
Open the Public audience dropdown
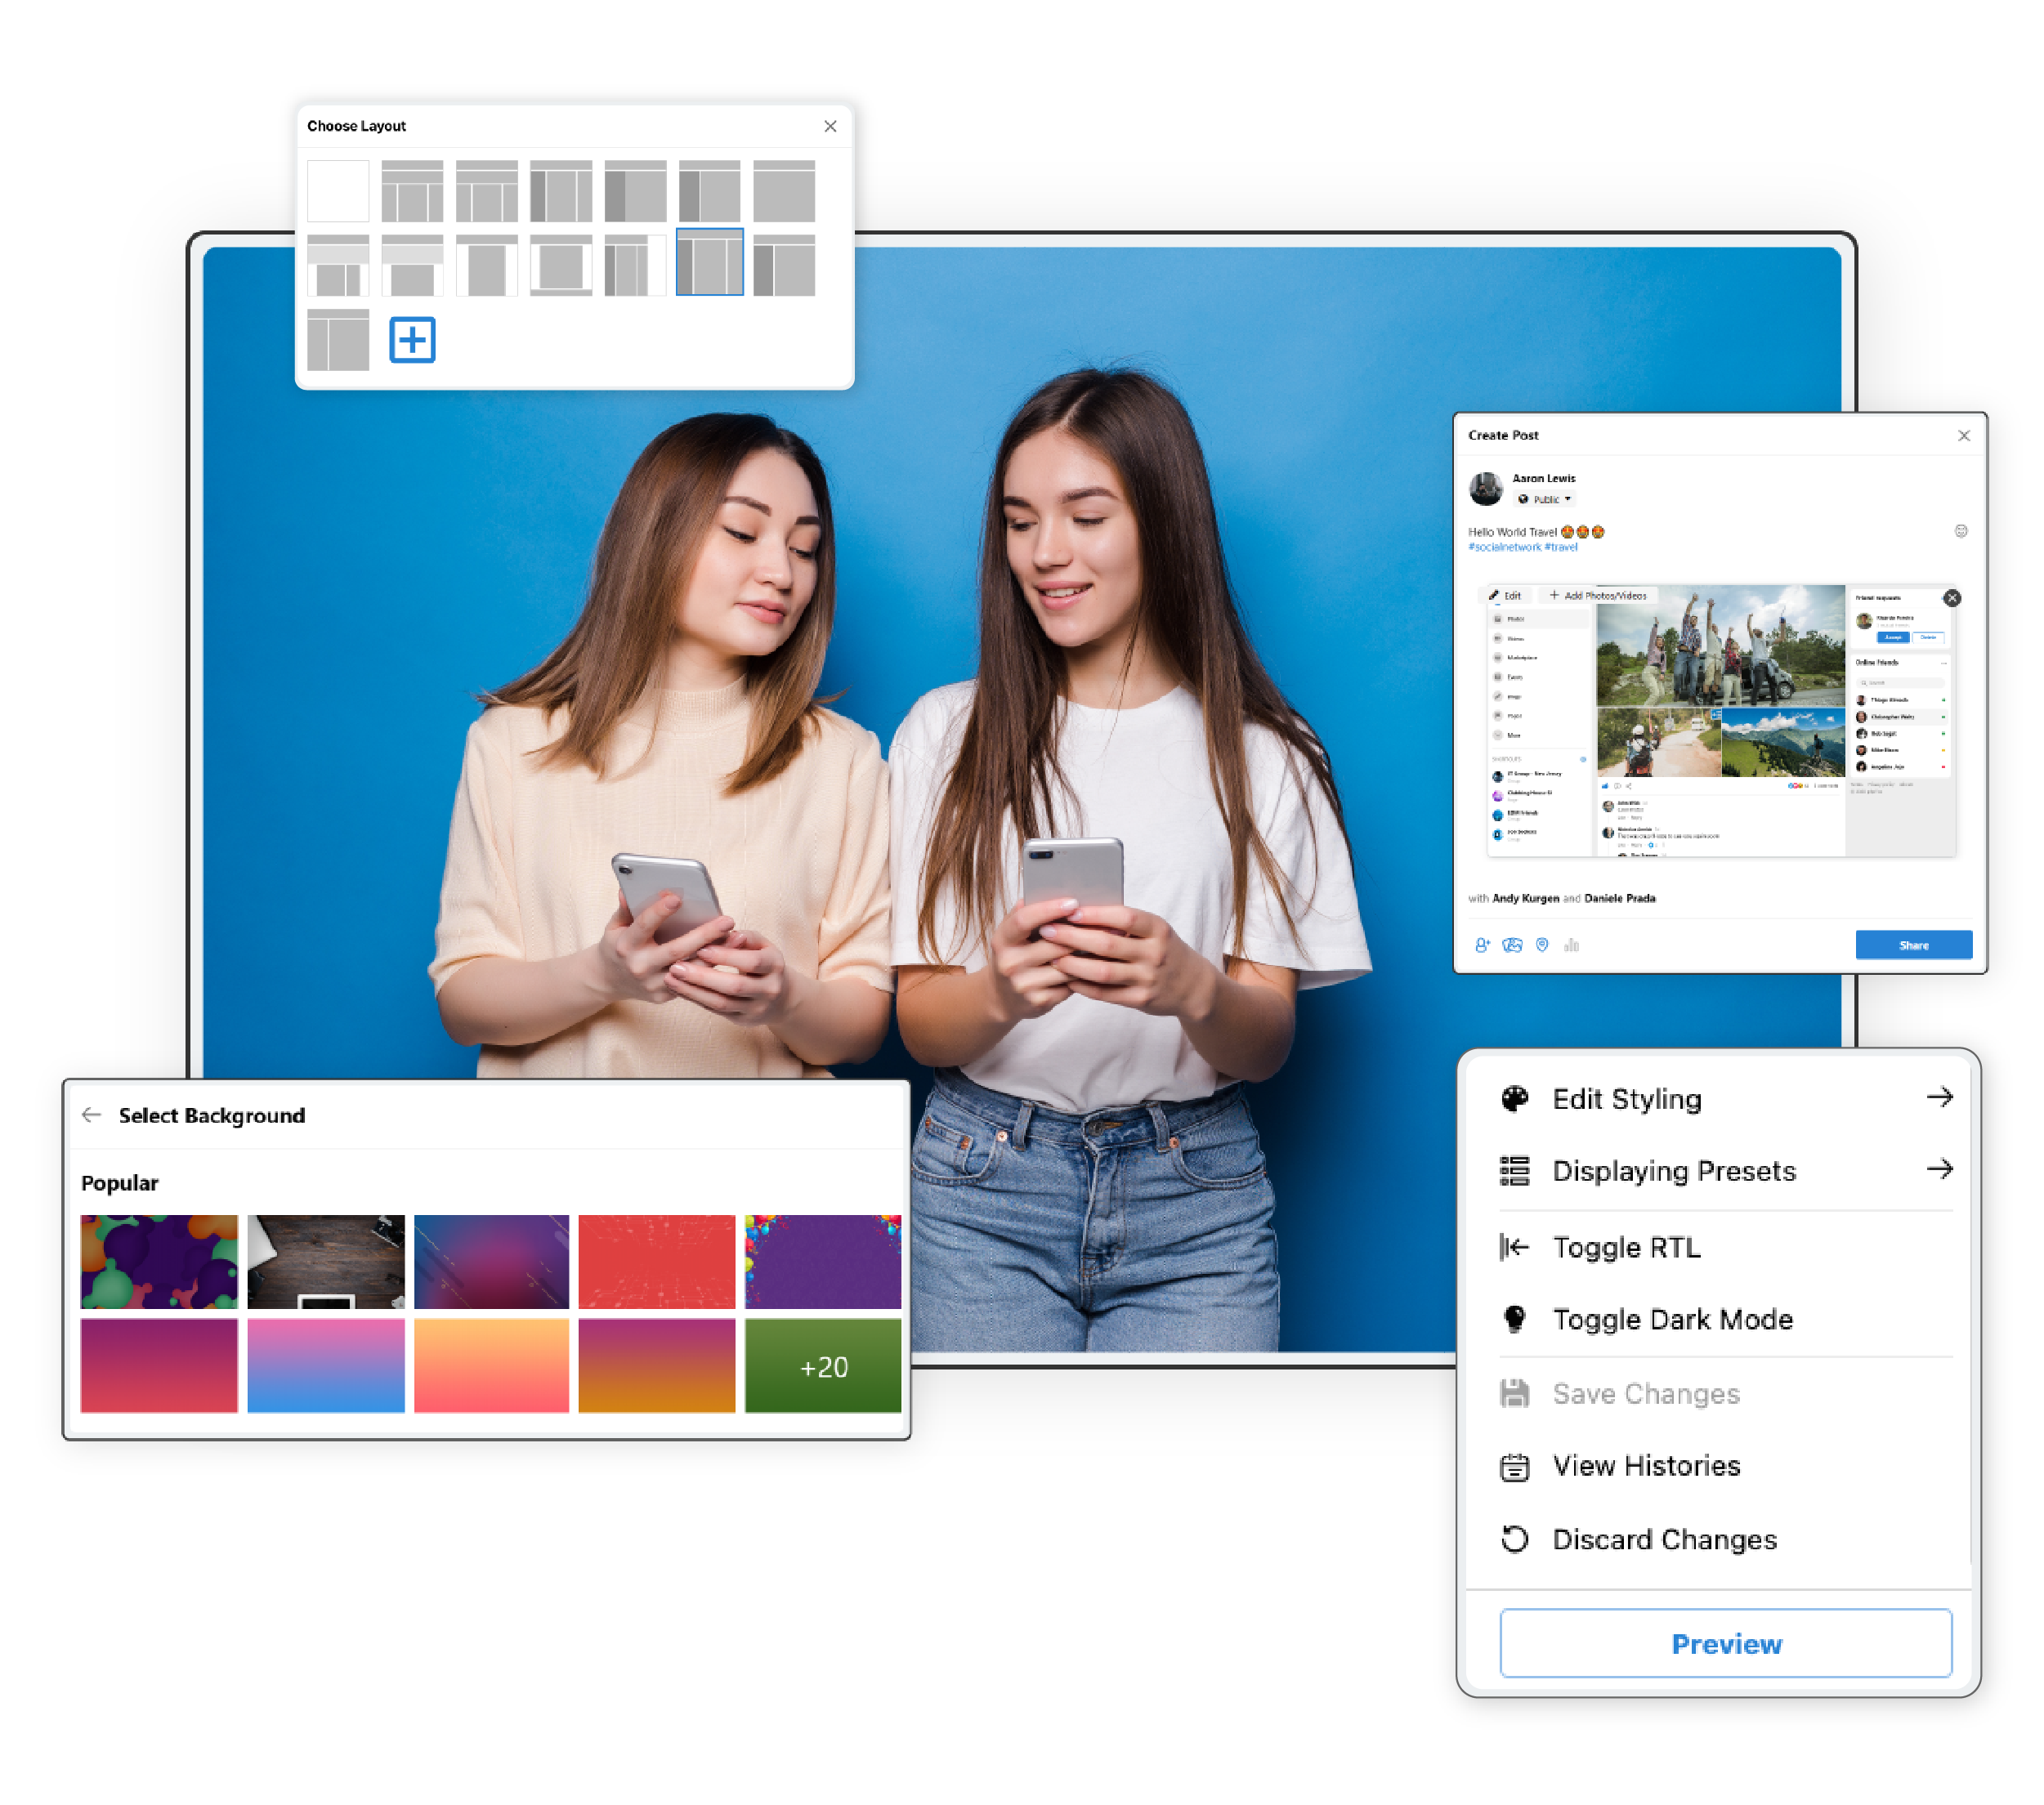[1546, 499]
